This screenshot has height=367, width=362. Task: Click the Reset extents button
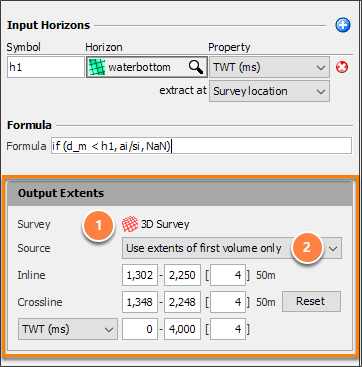[x=311, y=301]
